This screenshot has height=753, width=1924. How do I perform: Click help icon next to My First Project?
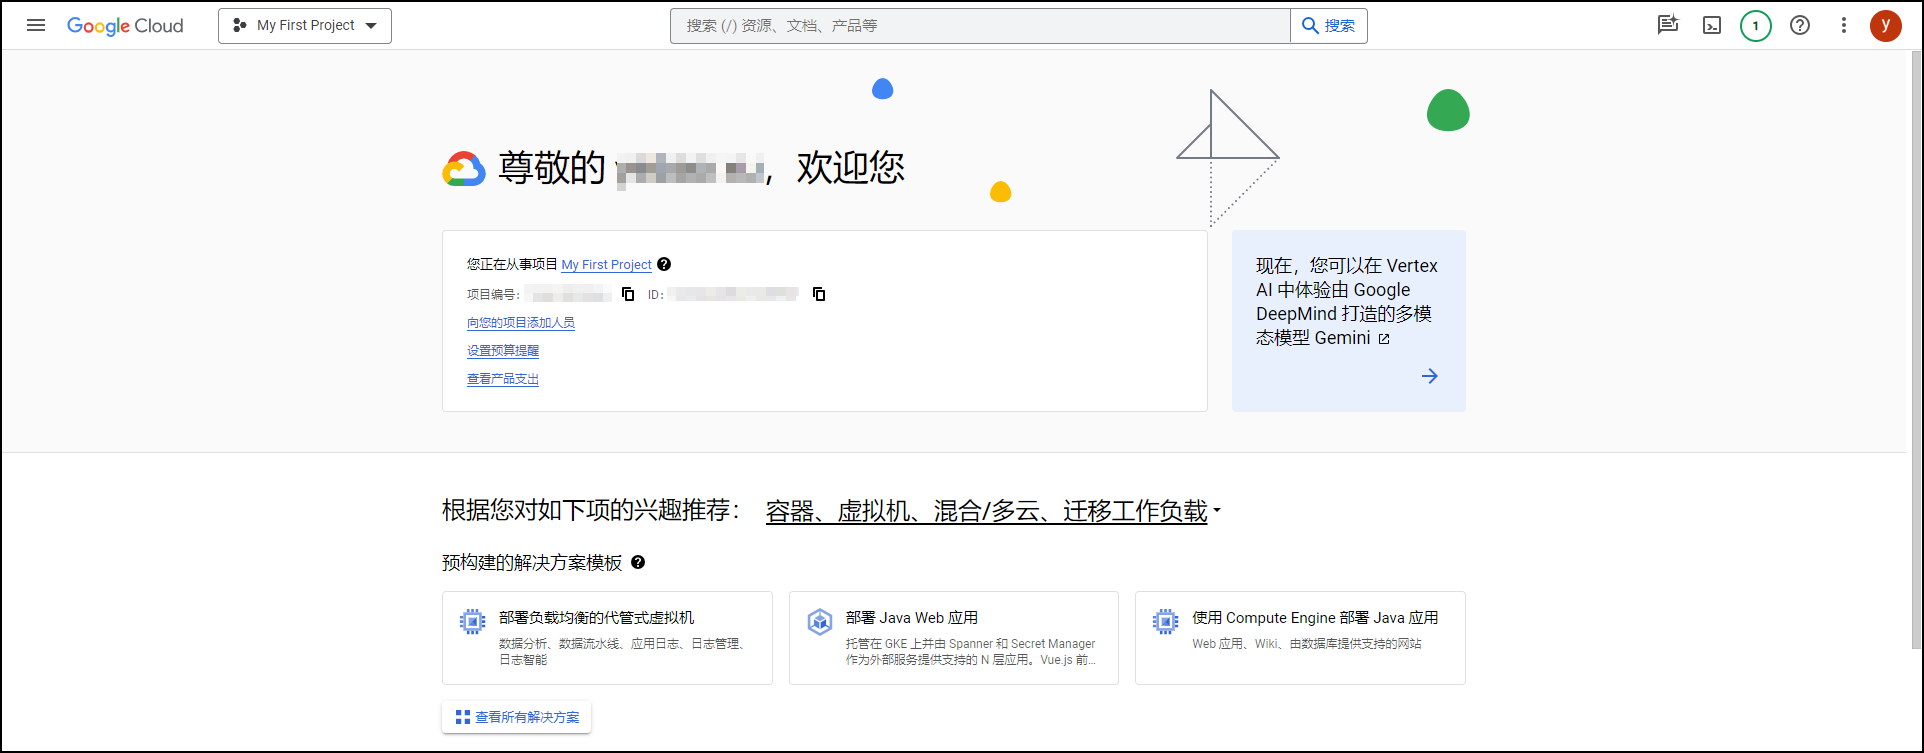point(664,264)
